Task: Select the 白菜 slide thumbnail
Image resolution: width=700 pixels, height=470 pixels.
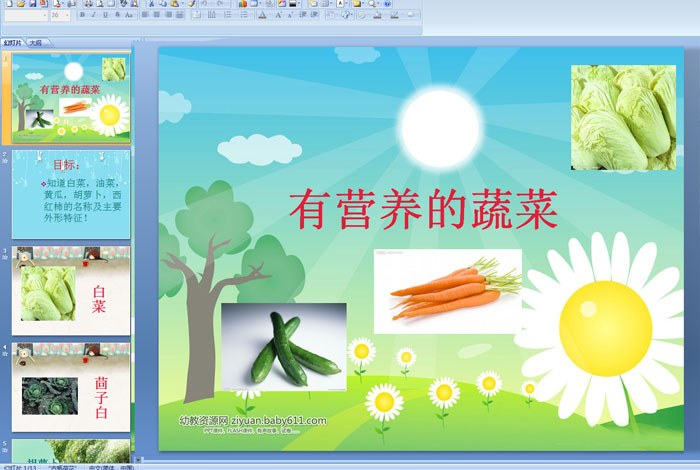Action: pos(71,291)
